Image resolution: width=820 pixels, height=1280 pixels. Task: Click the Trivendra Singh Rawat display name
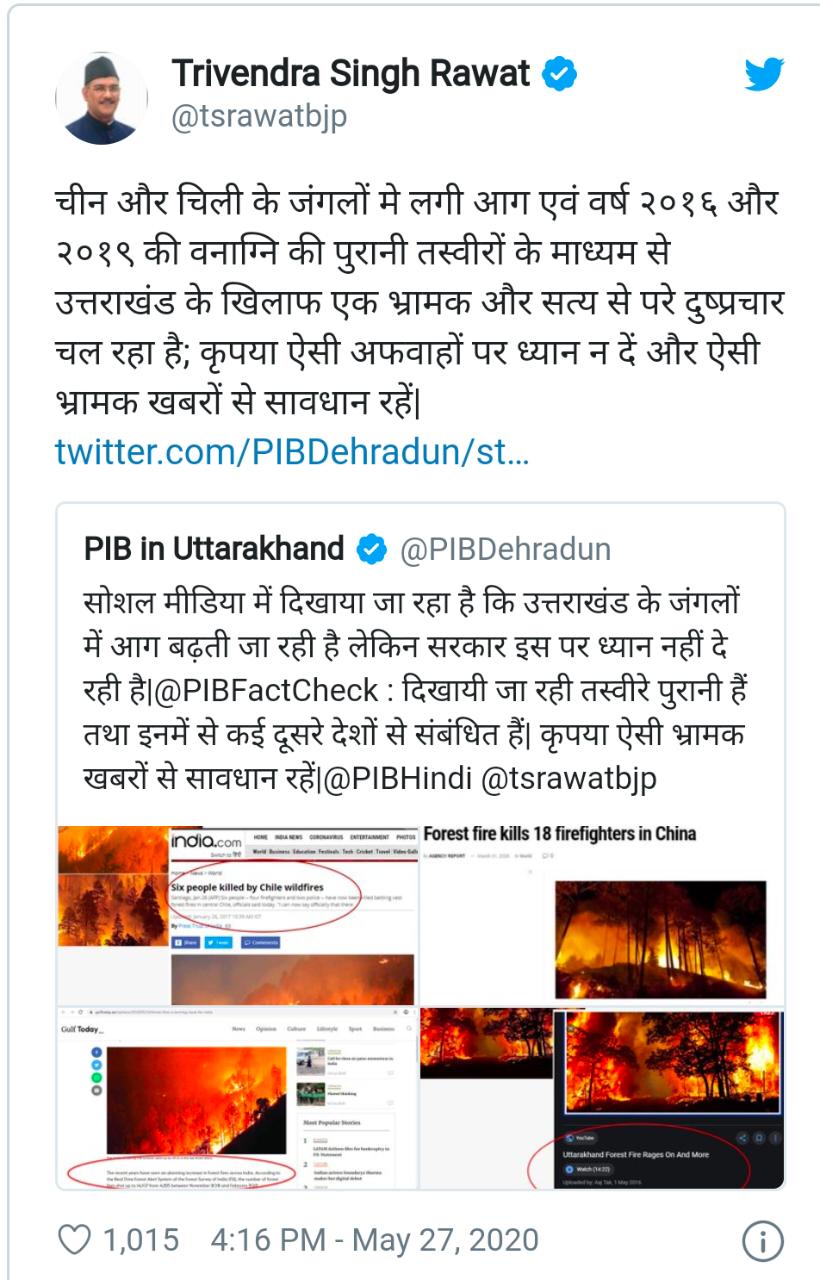tap(352, 73)
